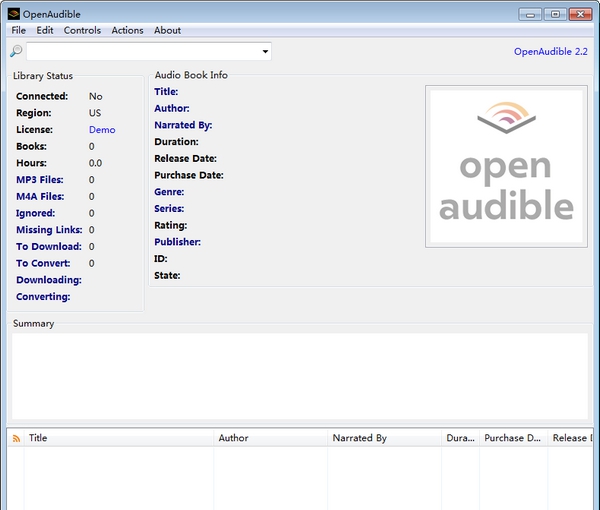Click the Genre label
The height and width of the screenshot is (510, 600).
169,192
